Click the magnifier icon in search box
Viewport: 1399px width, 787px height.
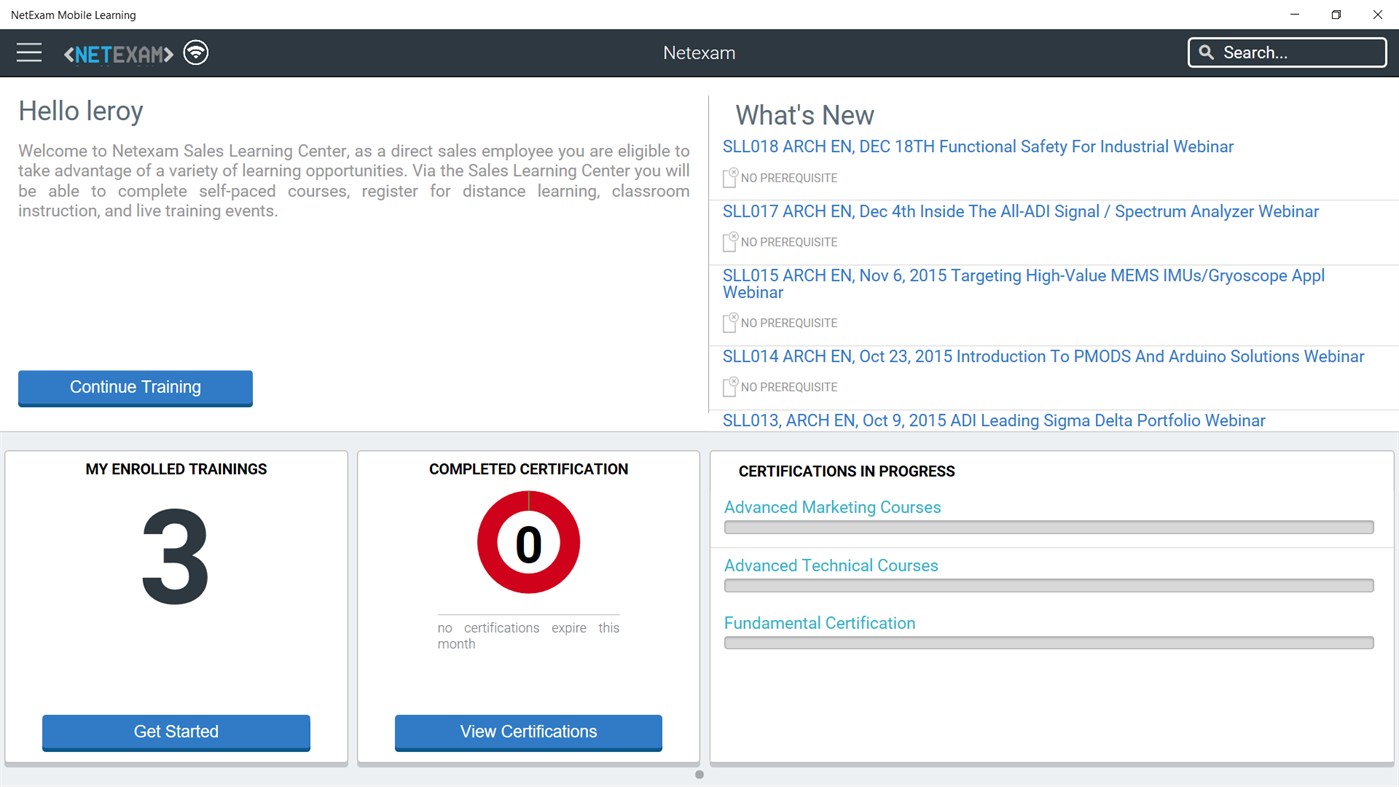point(1206,53)
